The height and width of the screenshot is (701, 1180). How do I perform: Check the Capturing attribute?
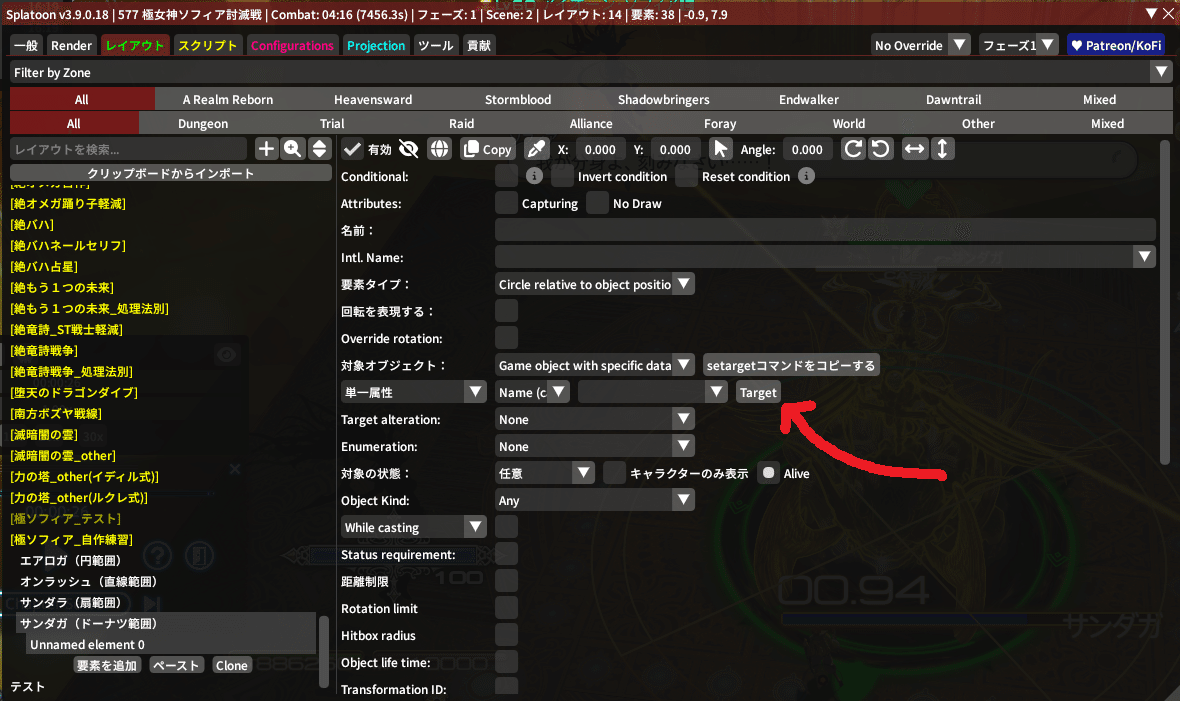pos(506,203)
